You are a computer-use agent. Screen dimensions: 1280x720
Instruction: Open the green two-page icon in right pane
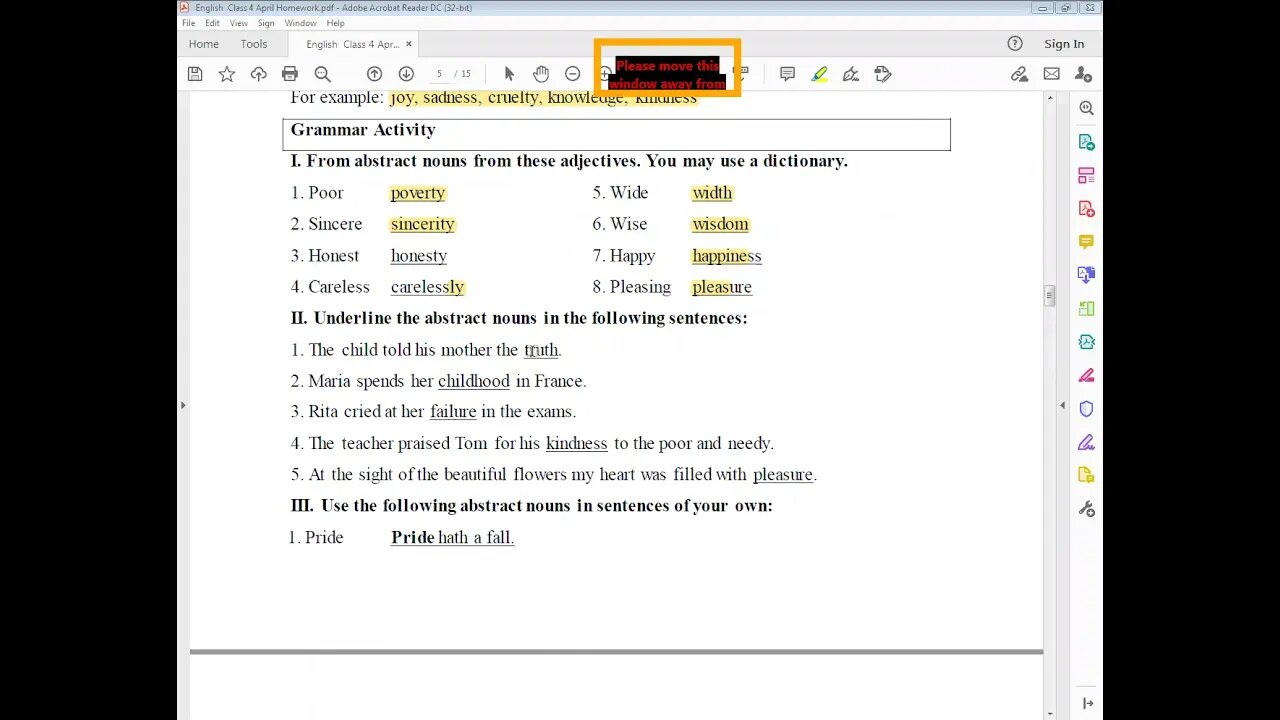pos(1087,309)
